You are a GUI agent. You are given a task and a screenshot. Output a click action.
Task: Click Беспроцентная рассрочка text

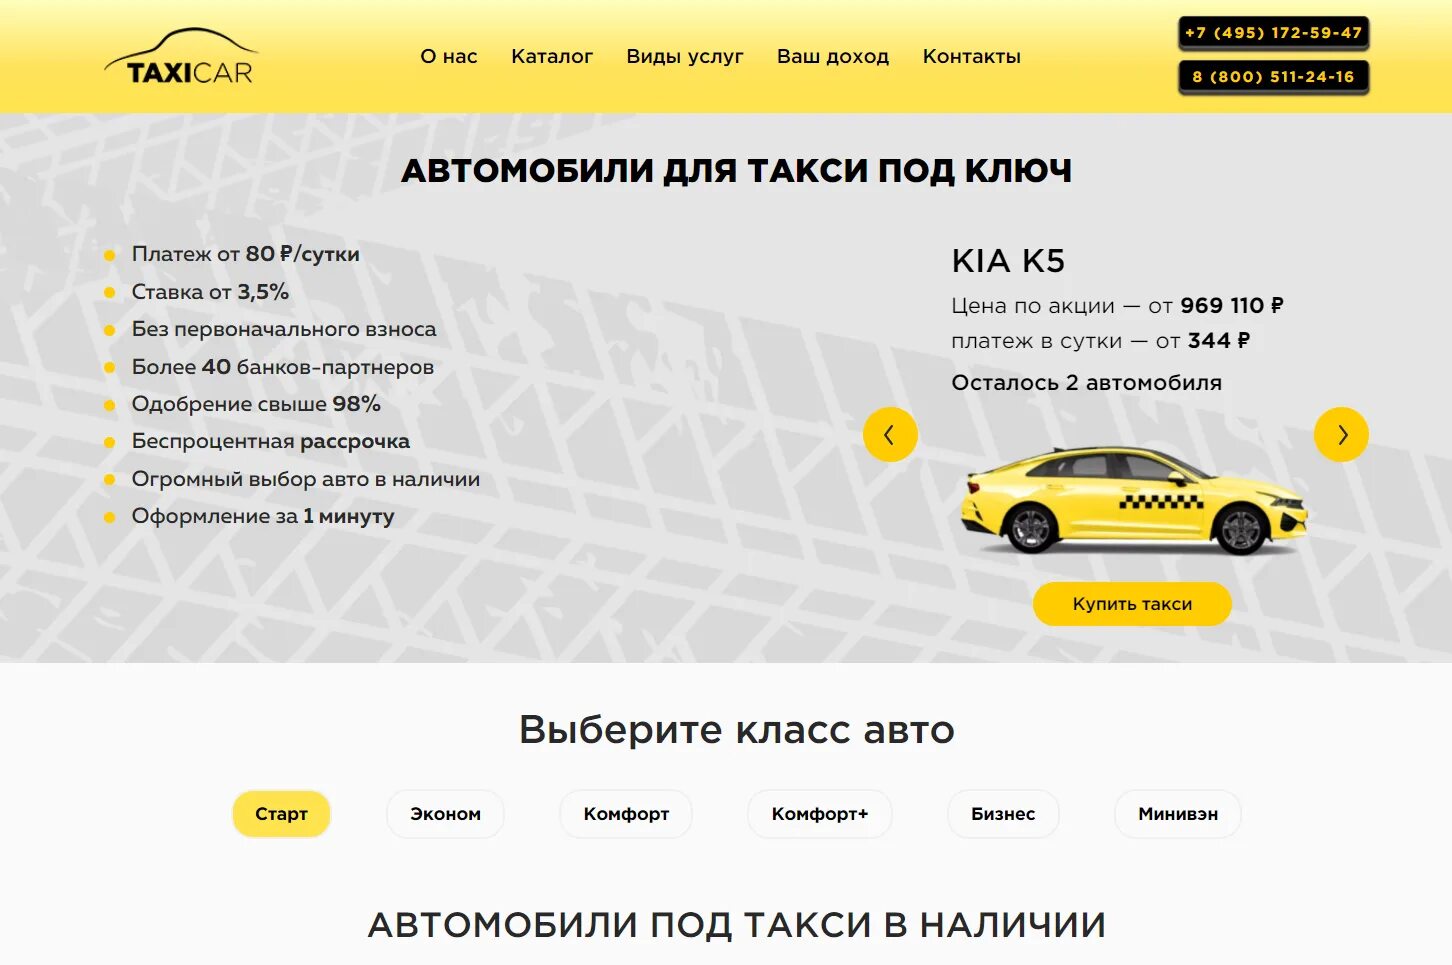(271, 441)
